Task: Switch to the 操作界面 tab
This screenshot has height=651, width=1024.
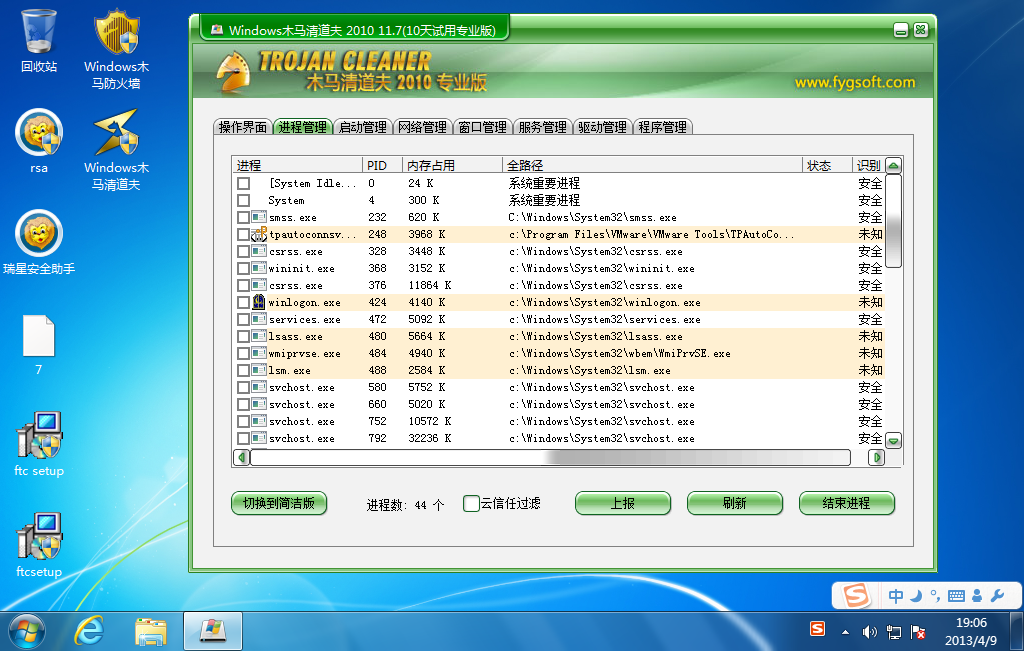Action: [243, 127]
